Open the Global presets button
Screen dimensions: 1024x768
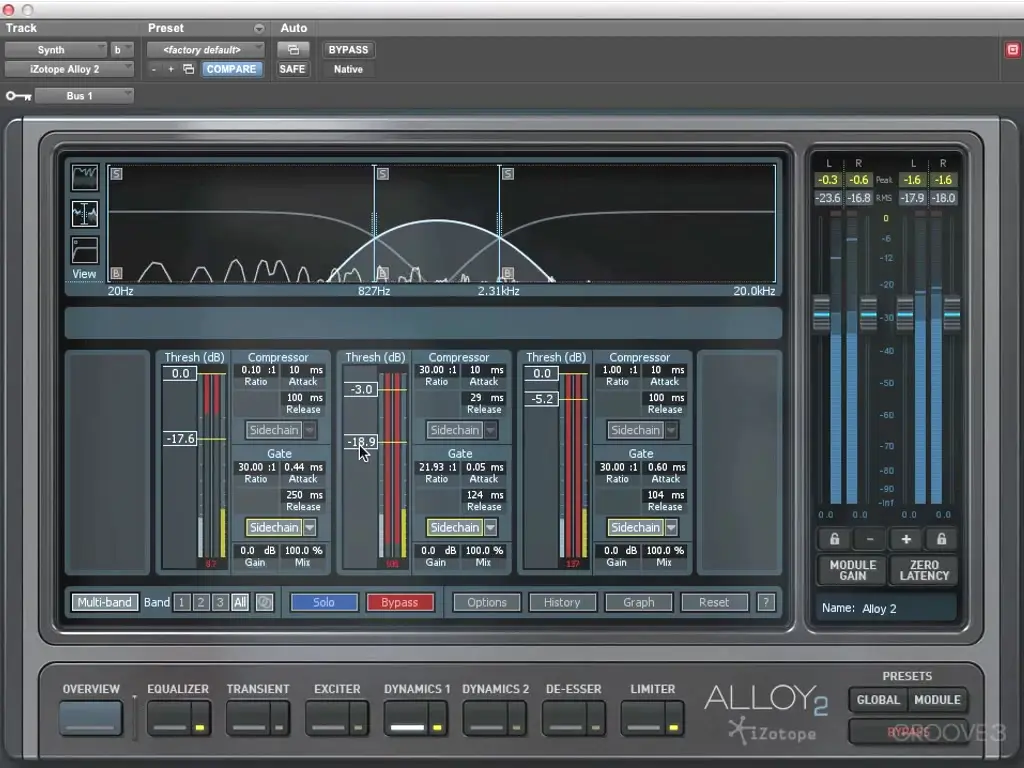(x=878, y=700)
